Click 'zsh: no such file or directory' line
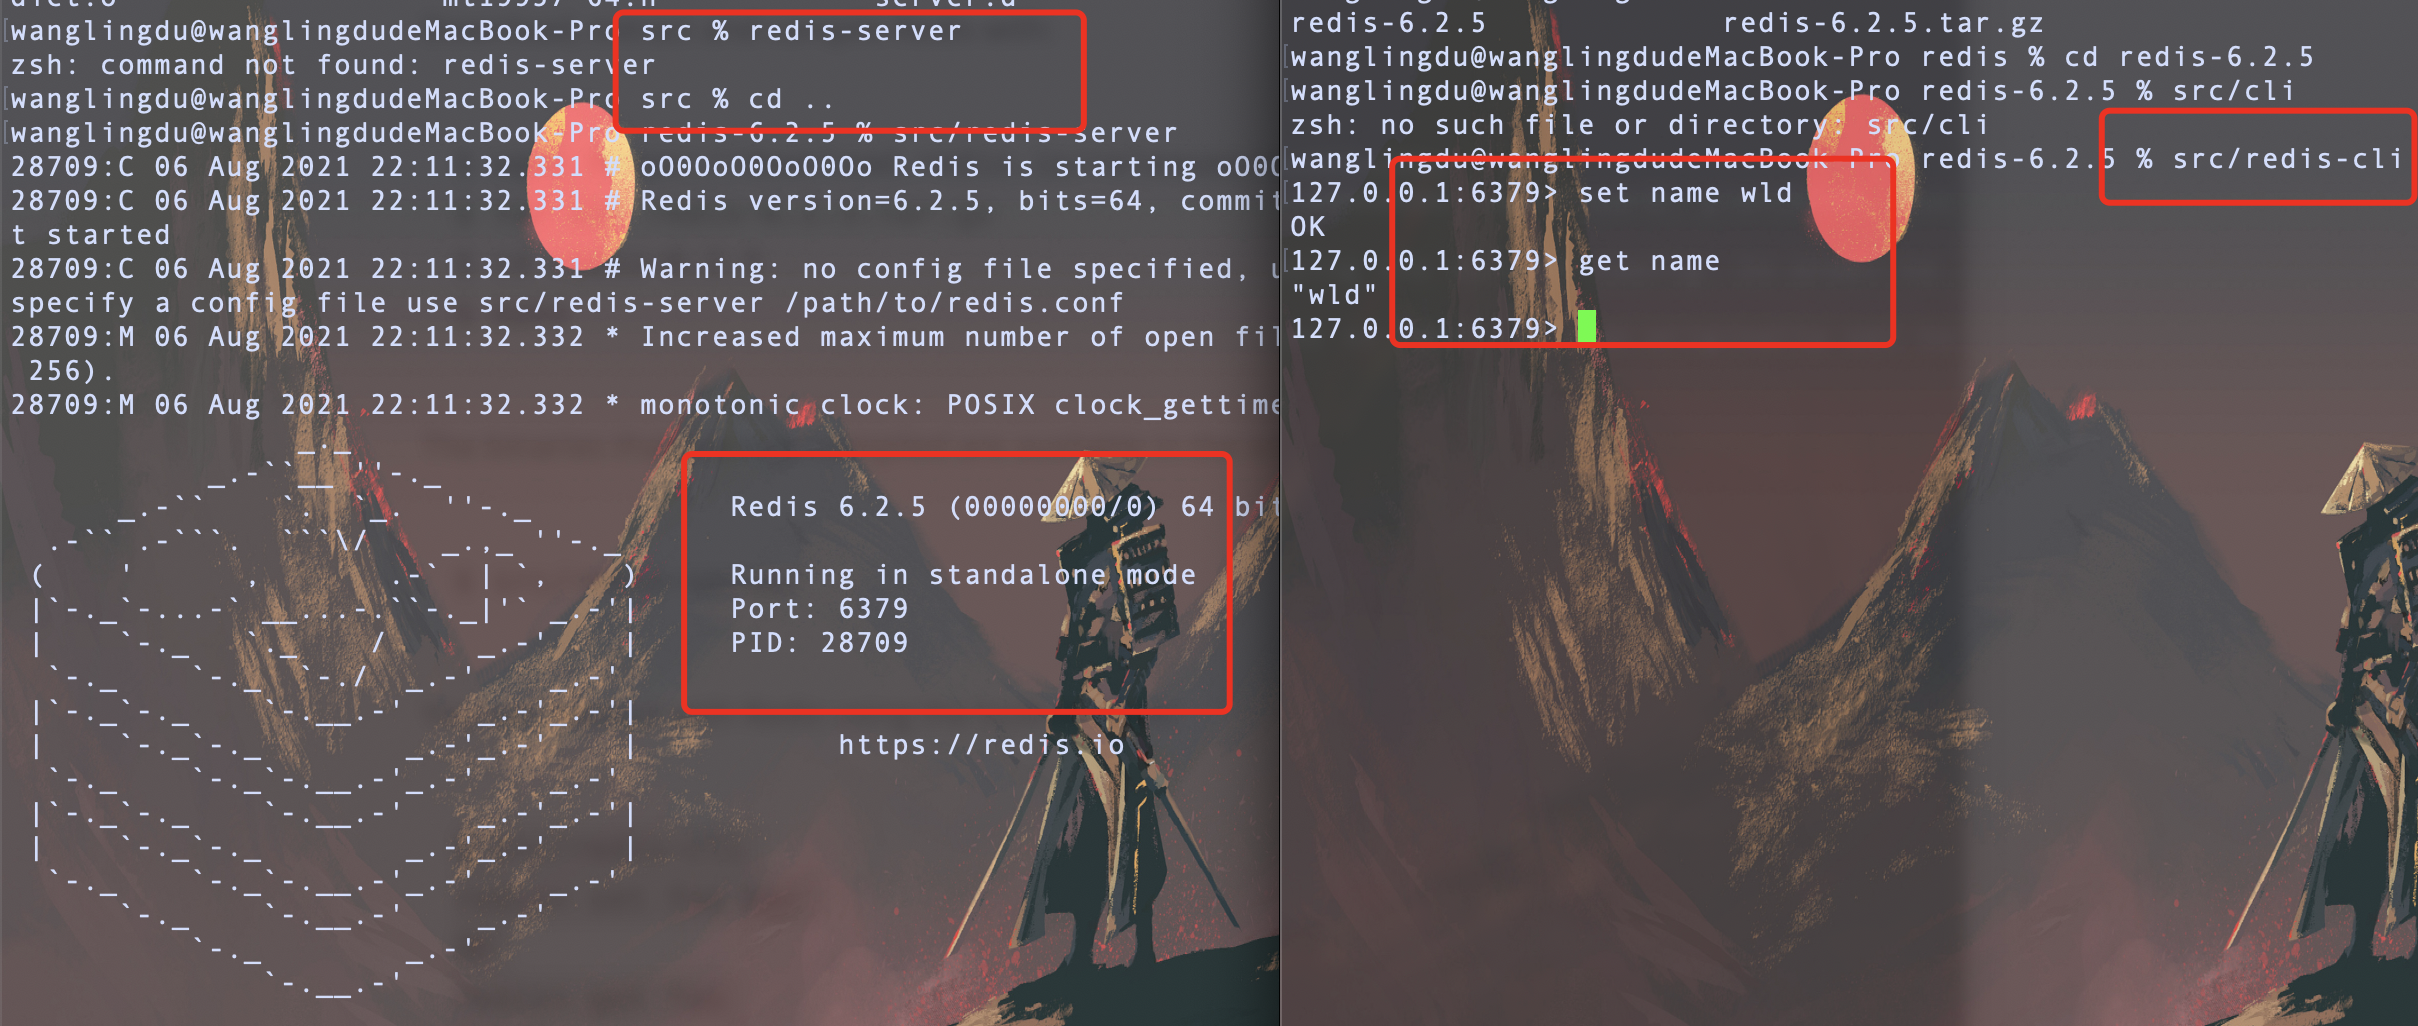The width and height of the screenshot is (2418, 1026). coord(1639,124)
